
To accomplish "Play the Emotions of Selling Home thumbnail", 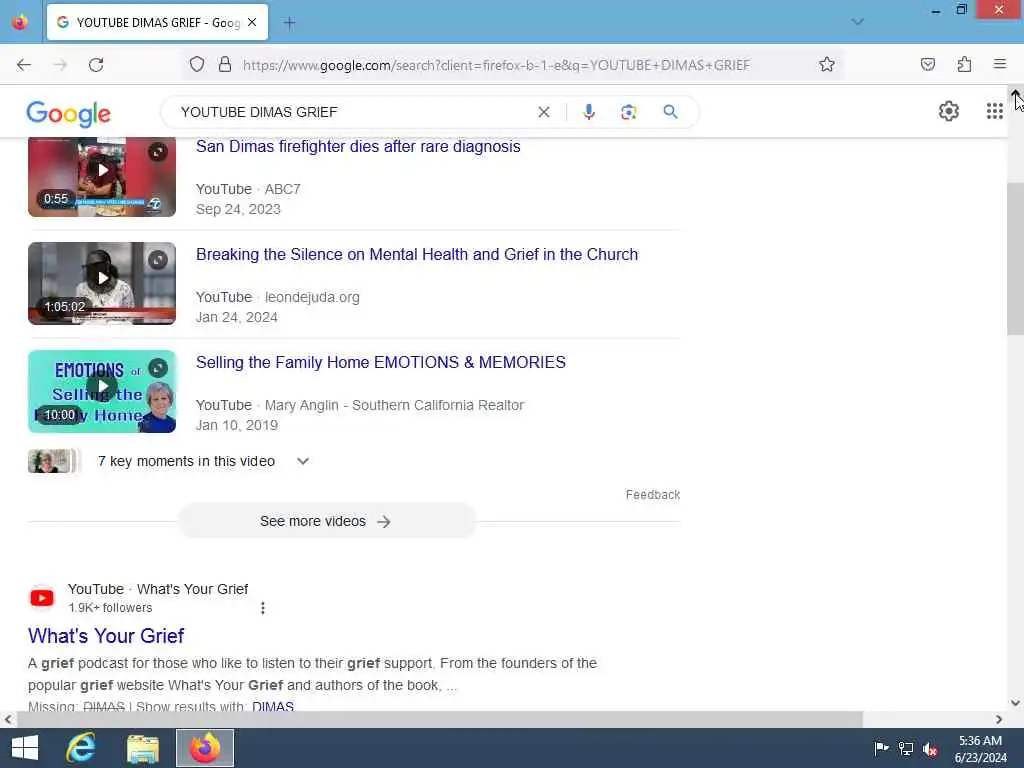I will point(102,391).
